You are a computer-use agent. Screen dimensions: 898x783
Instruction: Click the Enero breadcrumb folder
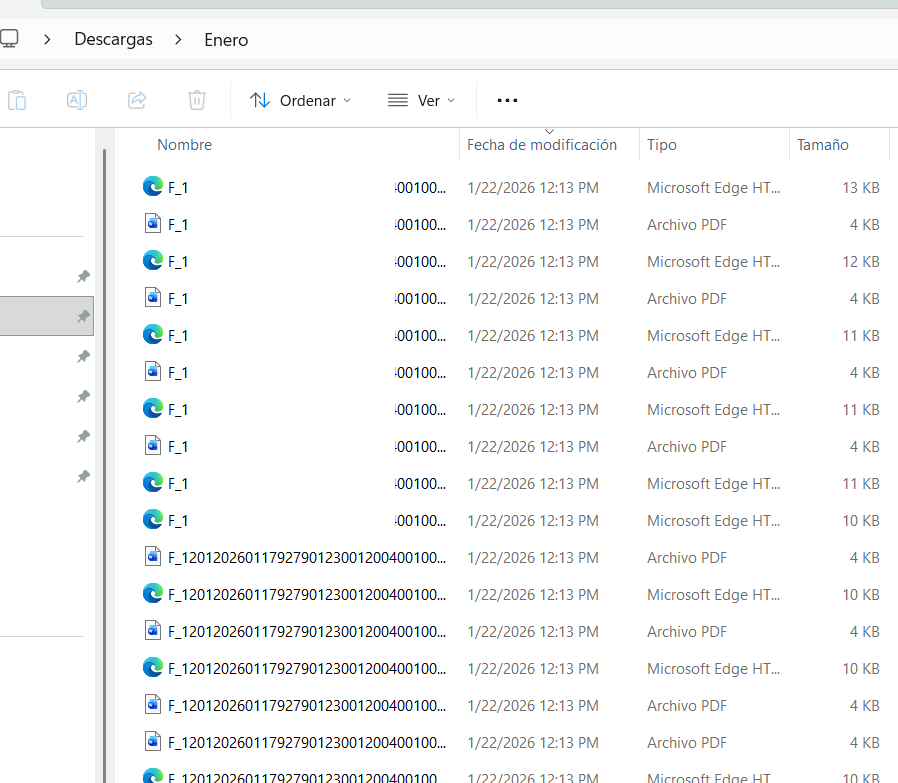pyautogui.click(x=225, y=40)
